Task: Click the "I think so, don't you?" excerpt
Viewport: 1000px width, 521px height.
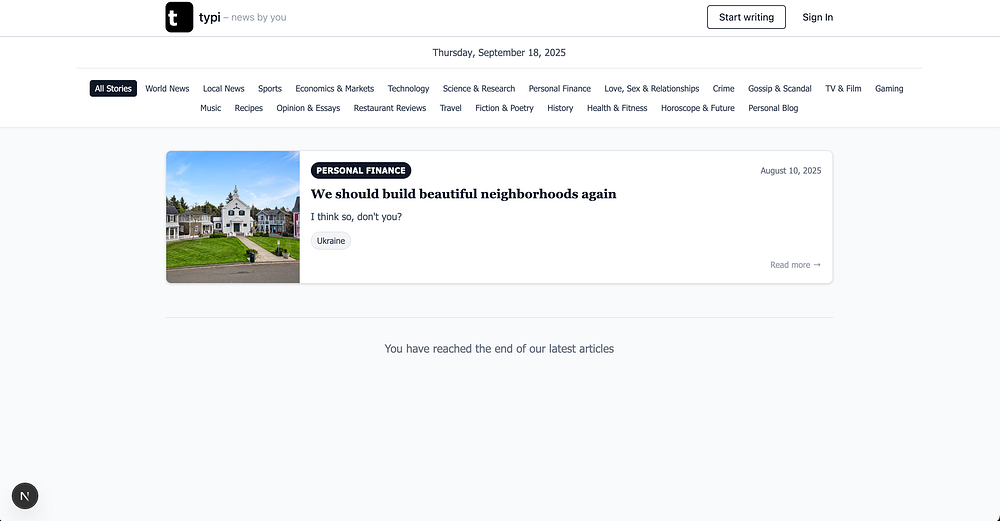Action: pyautogui.click(x=356, y=217)
